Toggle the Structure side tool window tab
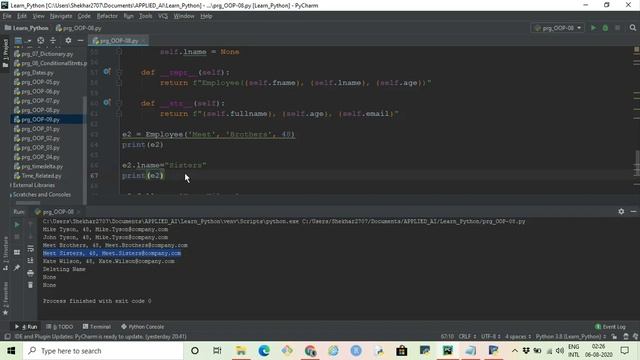The height and width of the screenshot is (360, 640). point(5,254)
